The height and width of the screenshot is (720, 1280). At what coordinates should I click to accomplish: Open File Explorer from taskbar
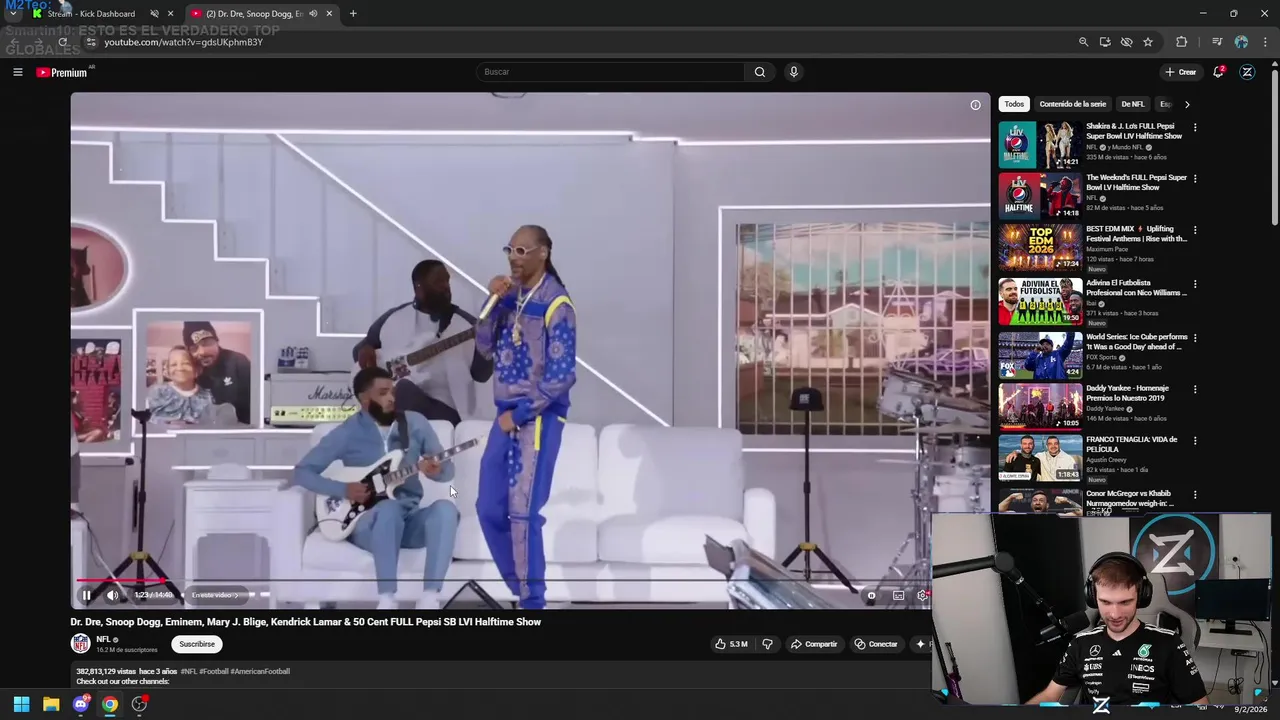click(51, 704)
